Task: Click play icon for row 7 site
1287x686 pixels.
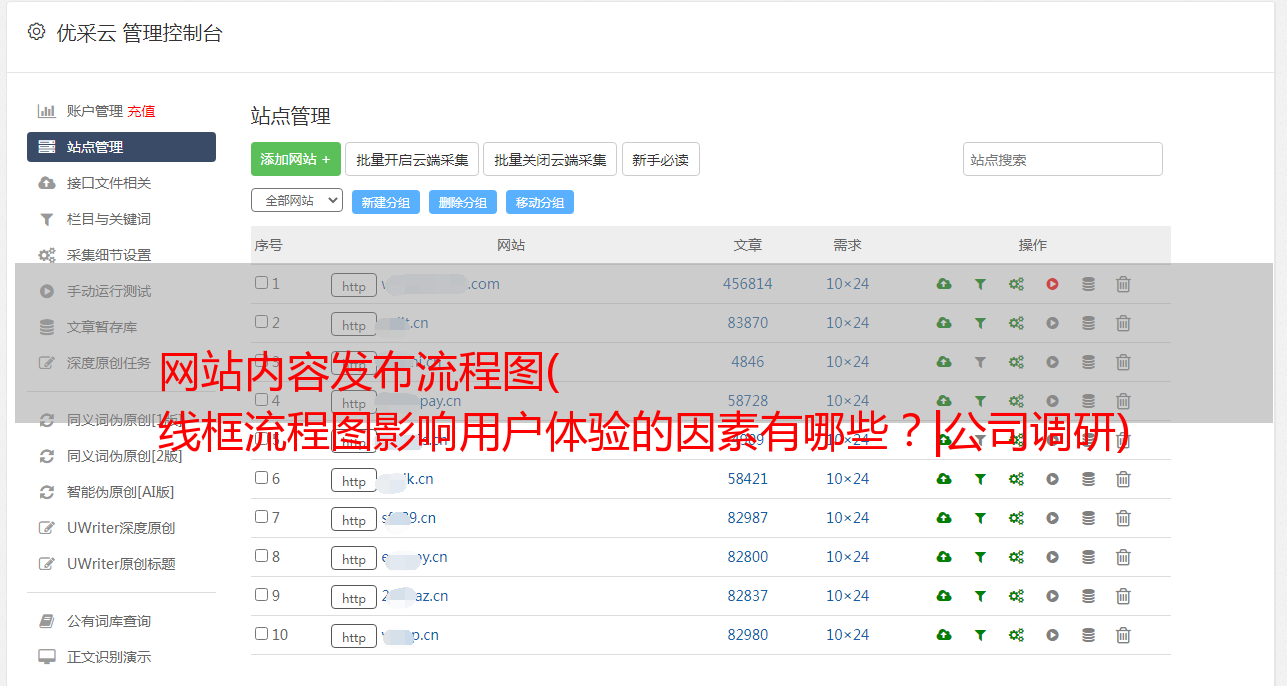Action: [1052, 518]
